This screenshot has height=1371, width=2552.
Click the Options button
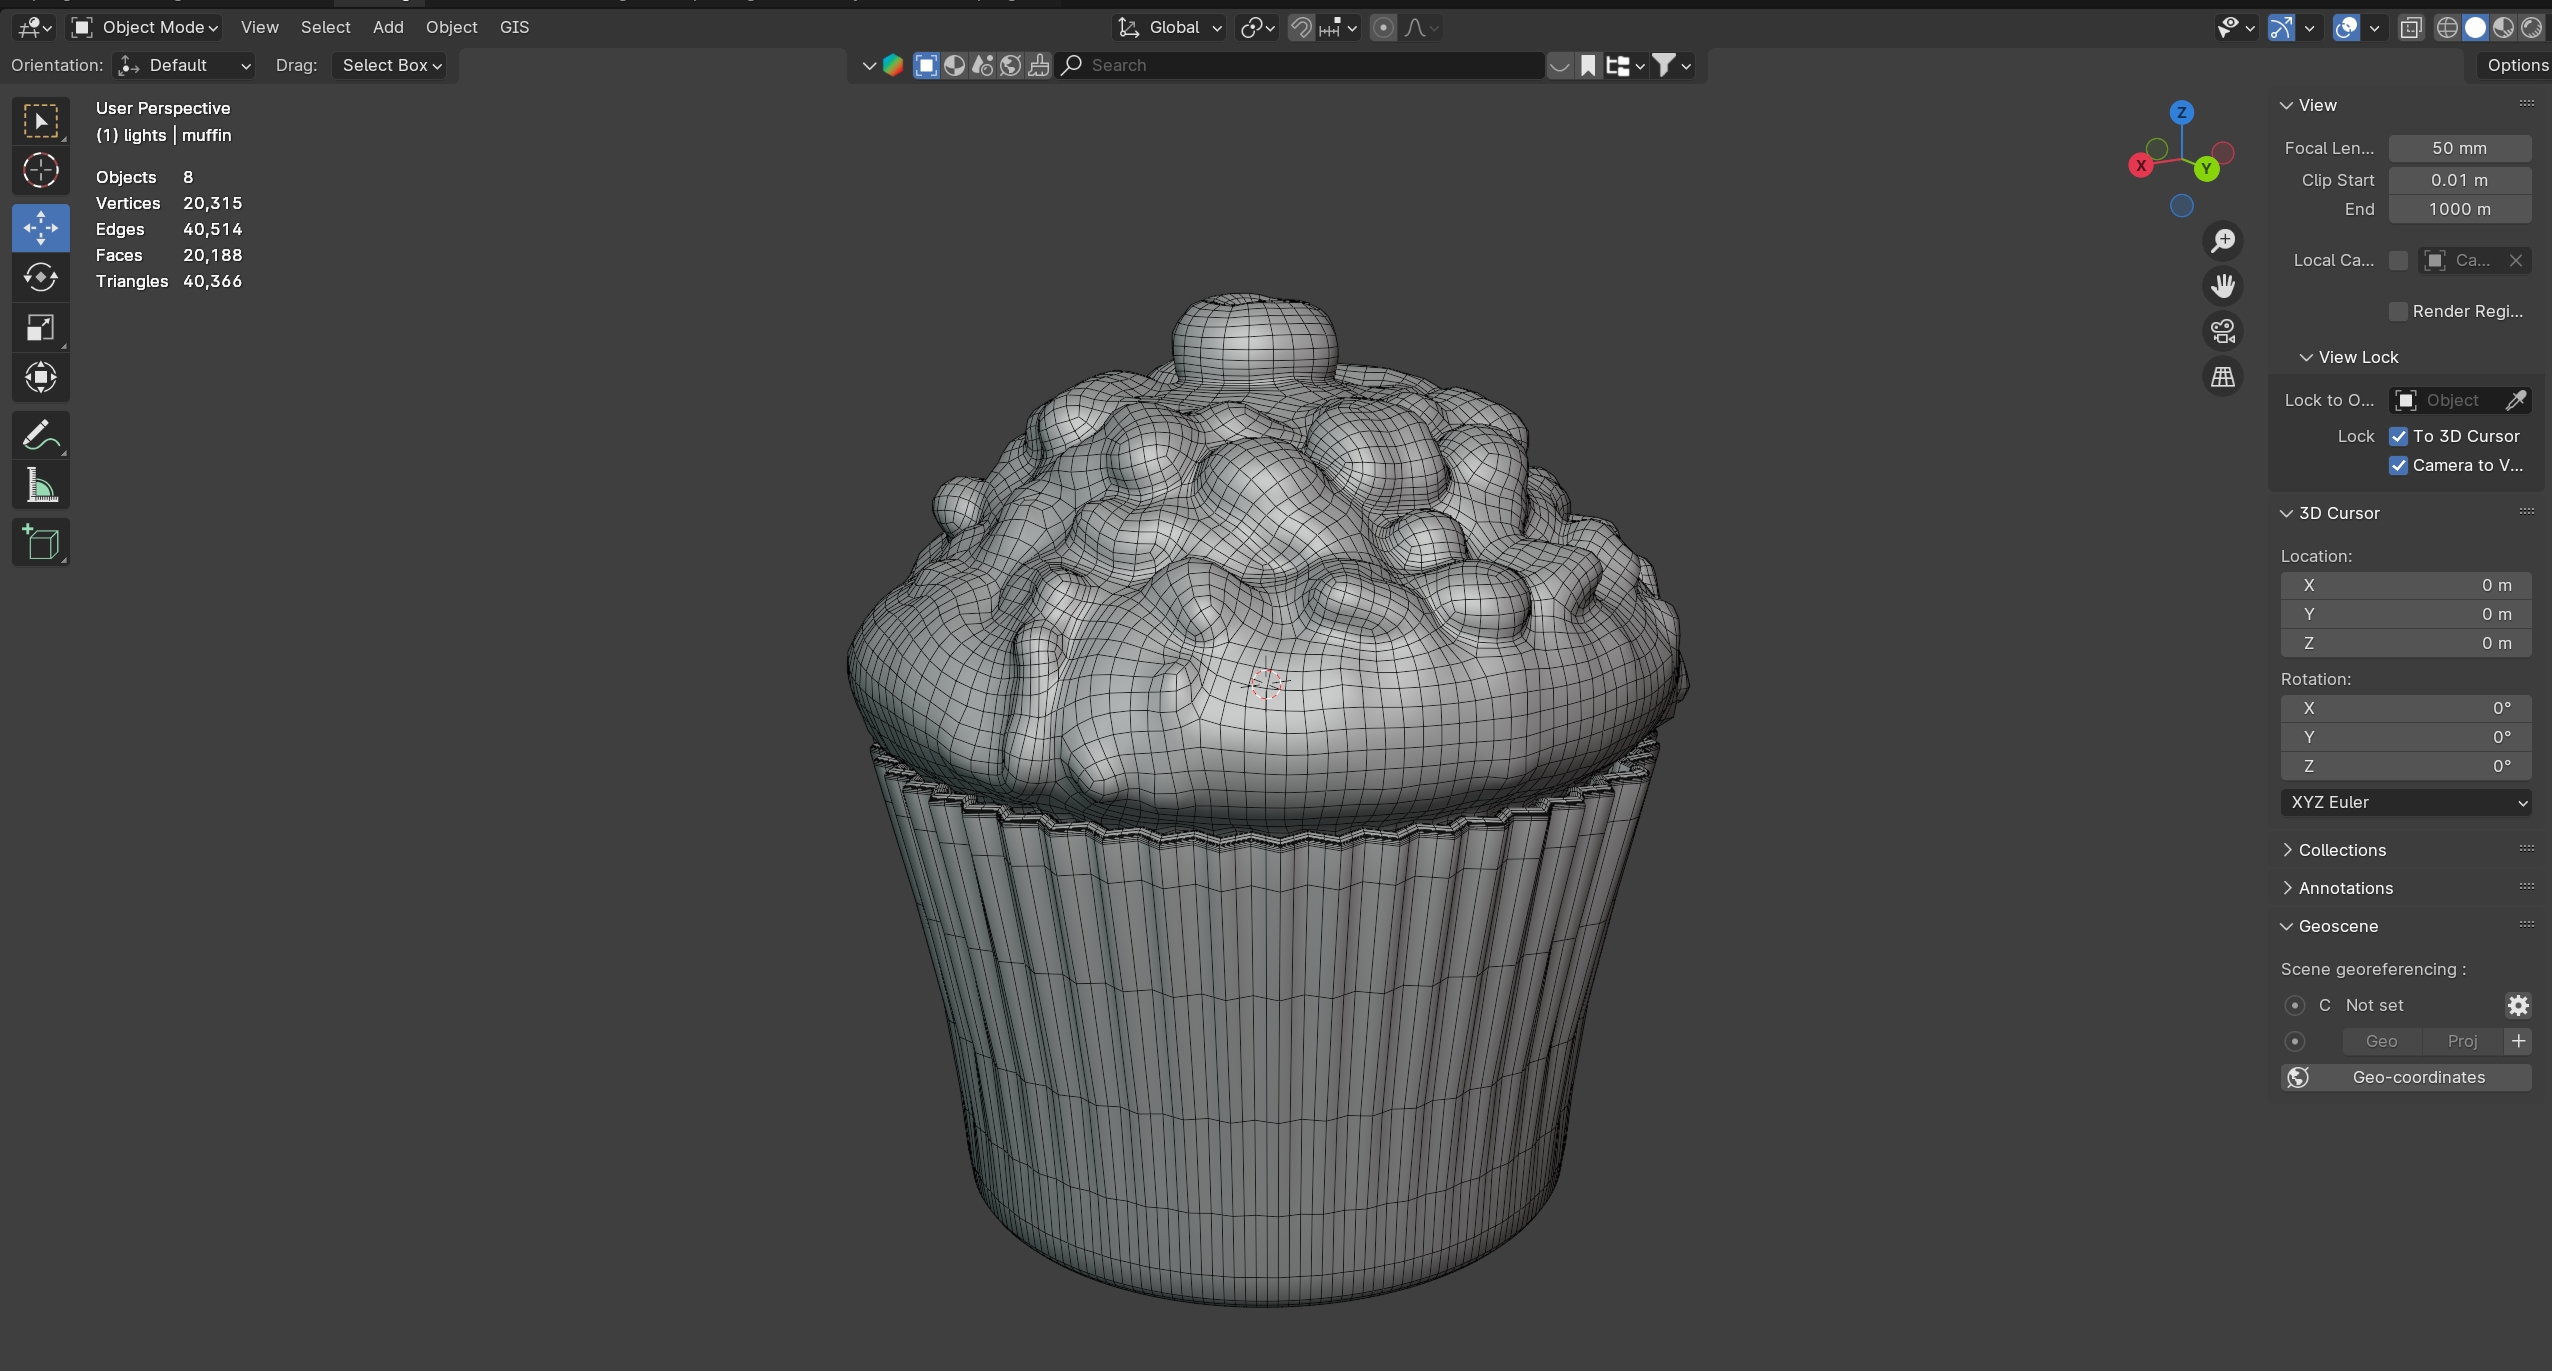click(x=2516, y=65)
